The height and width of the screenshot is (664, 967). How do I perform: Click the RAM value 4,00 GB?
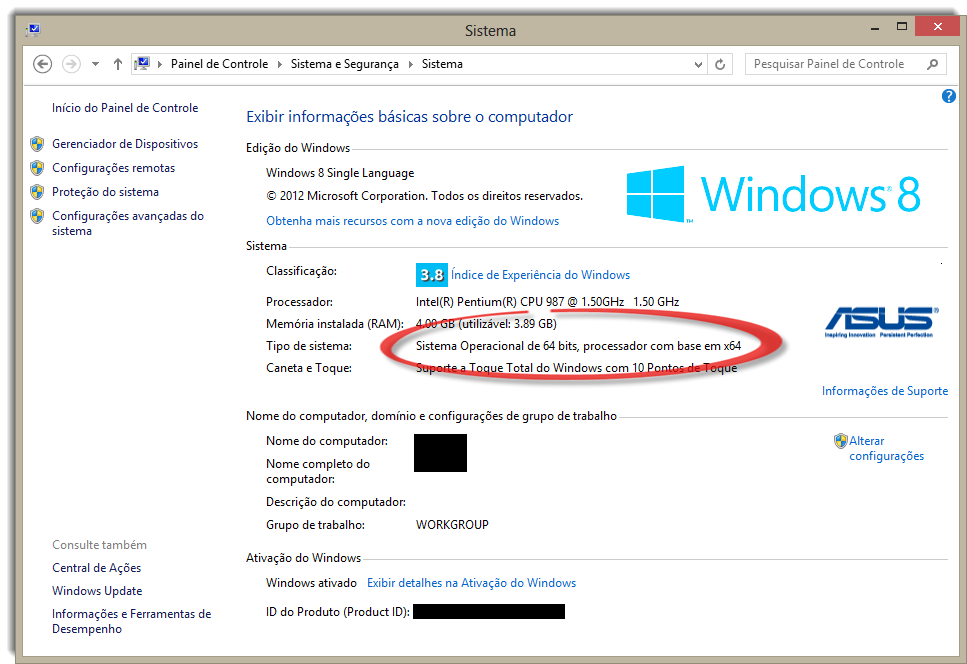click(x=487, y=324)
